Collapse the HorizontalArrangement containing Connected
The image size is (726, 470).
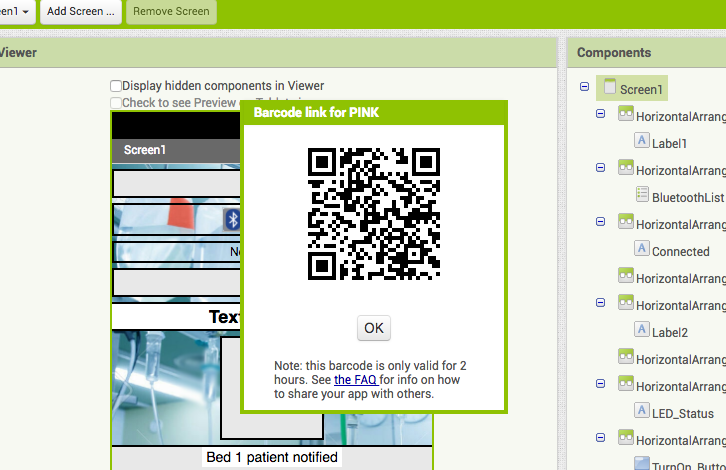pyautogui.click(x=601, y=221)
